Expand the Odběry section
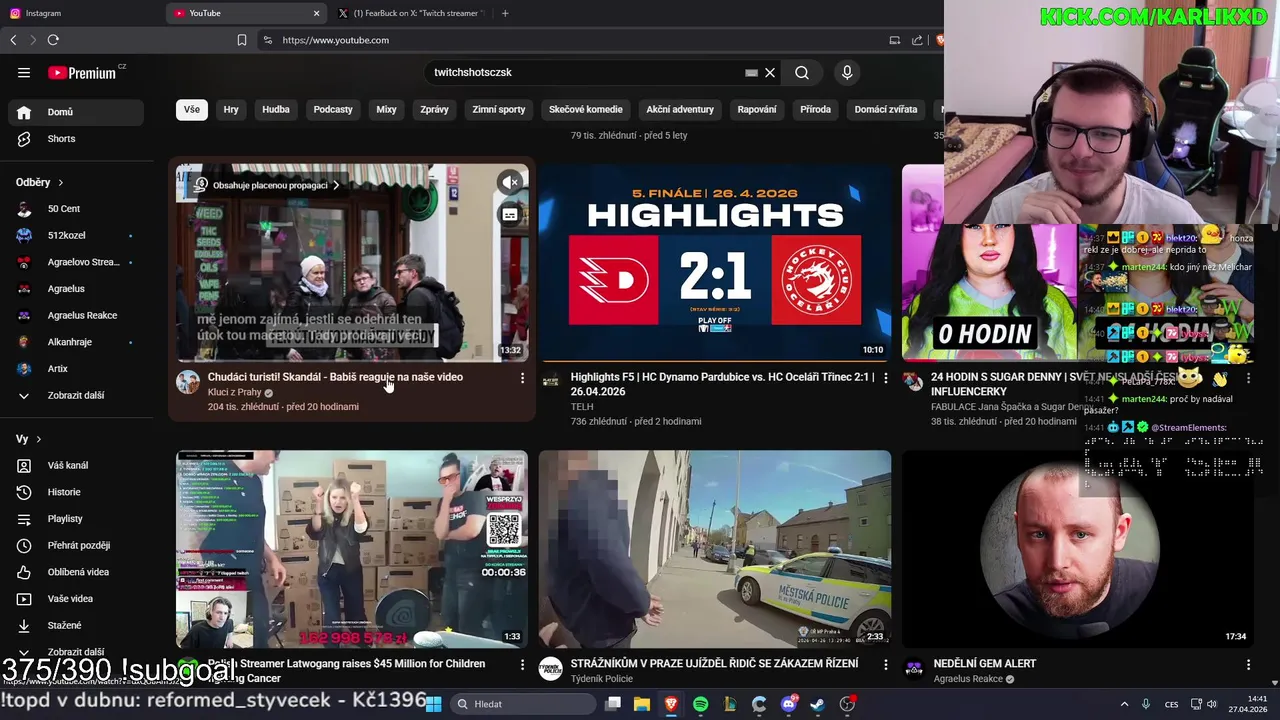Viewport: 1280px width, 720px height. coord(40,182)
